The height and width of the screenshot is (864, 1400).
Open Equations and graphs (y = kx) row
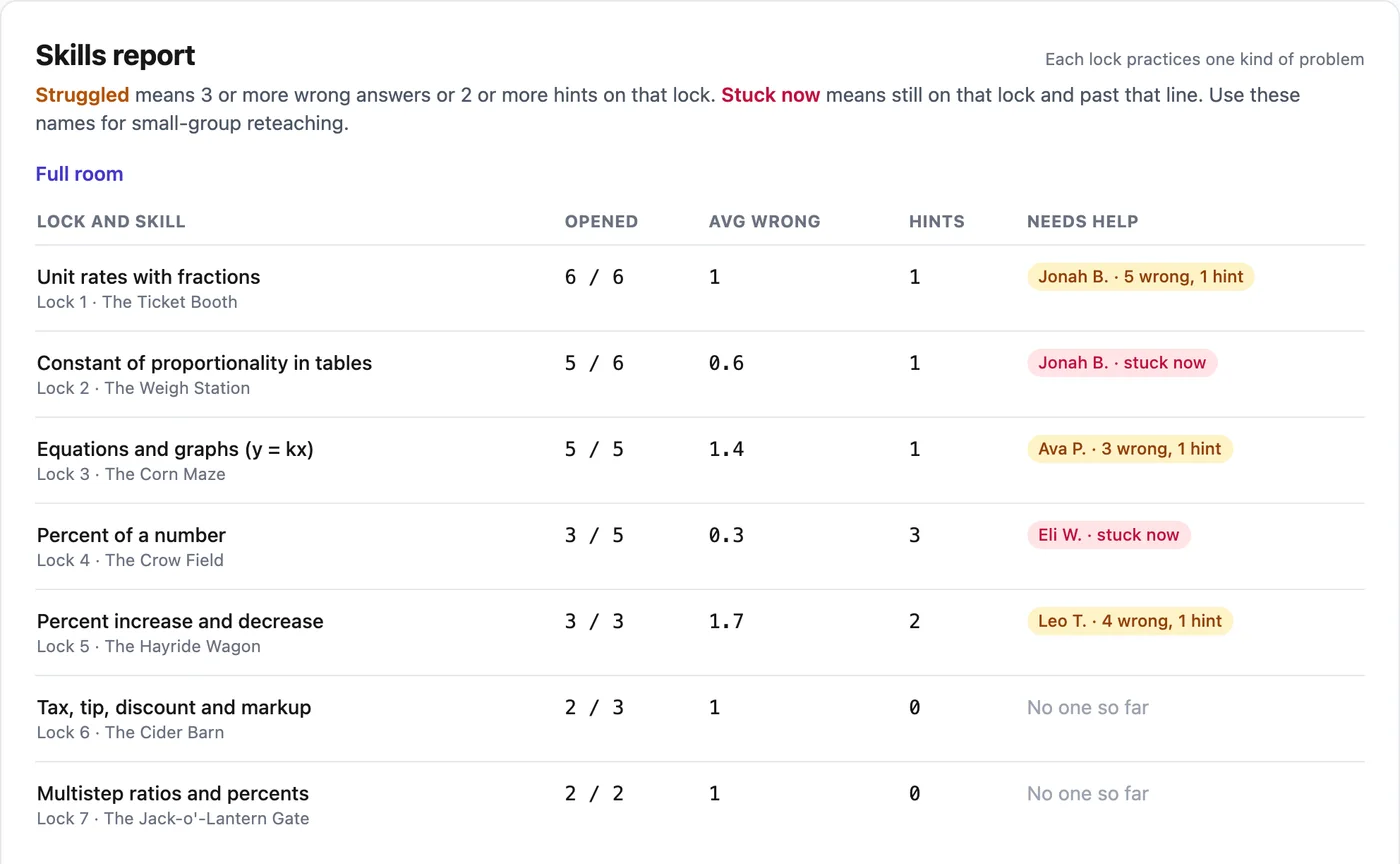(700, 460)
